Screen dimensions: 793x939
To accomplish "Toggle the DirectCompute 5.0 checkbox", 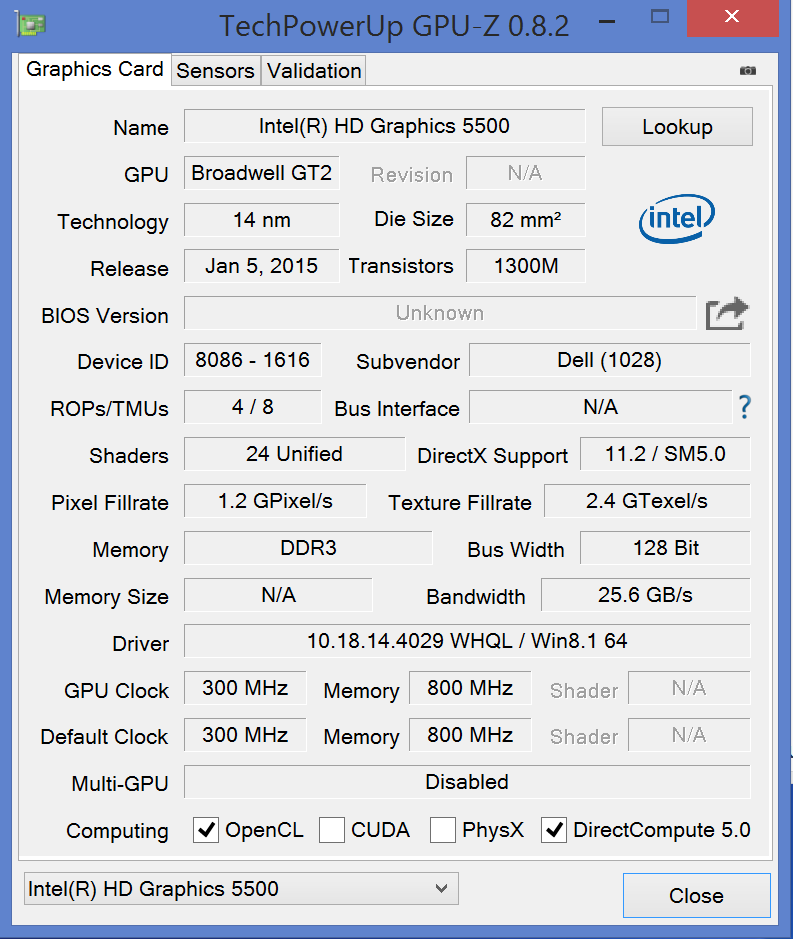I will (x=554, y=830).
